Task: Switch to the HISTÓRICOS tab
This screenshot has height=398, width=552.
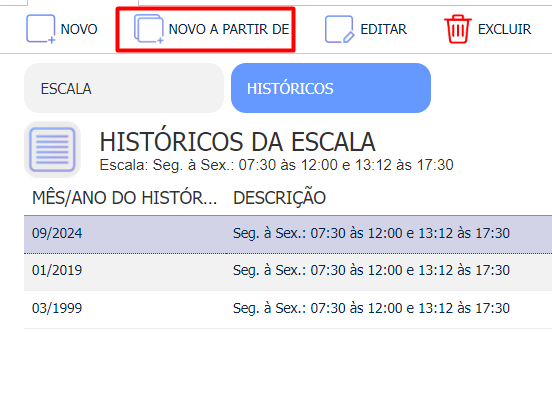Action: click(x=331, y=88)
